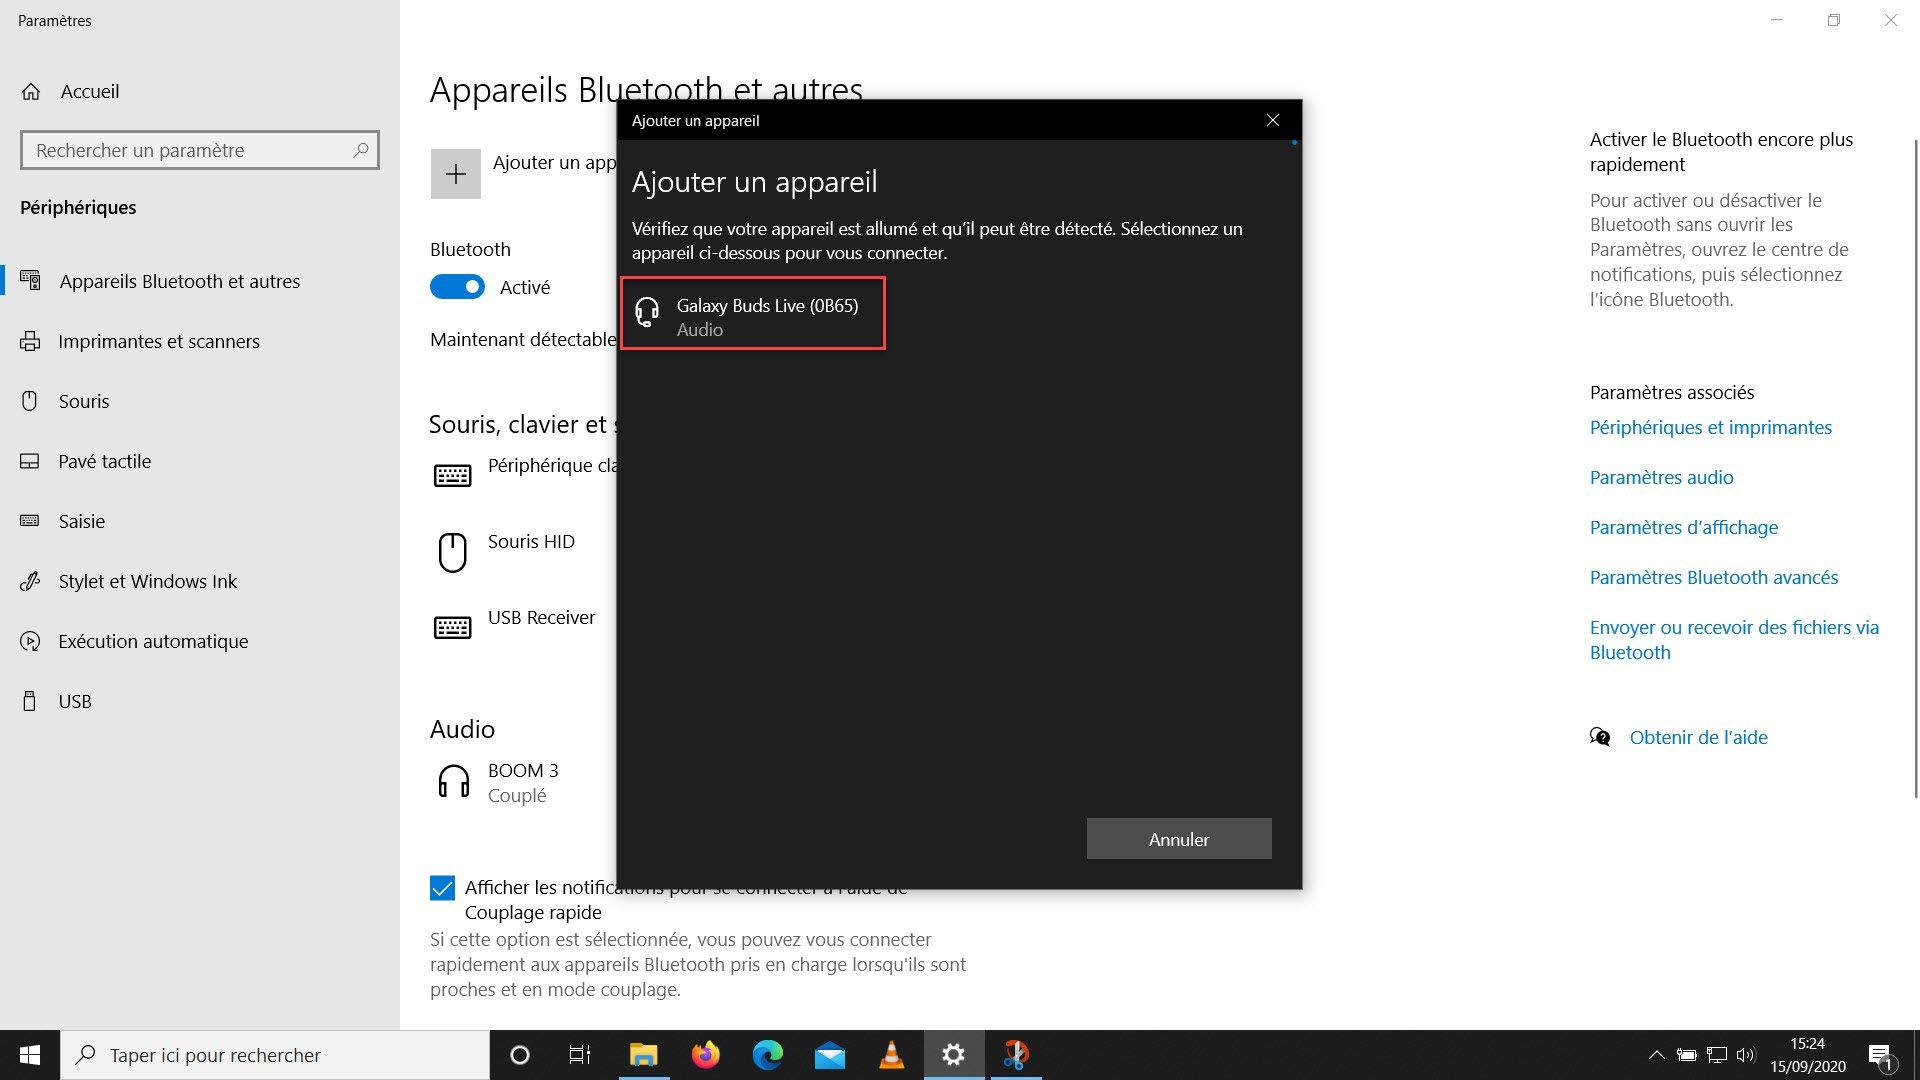Click the plus icon to add device
Viewport: 1920px width, 1080px height.
pyautogui.click(x=455, y=174)
